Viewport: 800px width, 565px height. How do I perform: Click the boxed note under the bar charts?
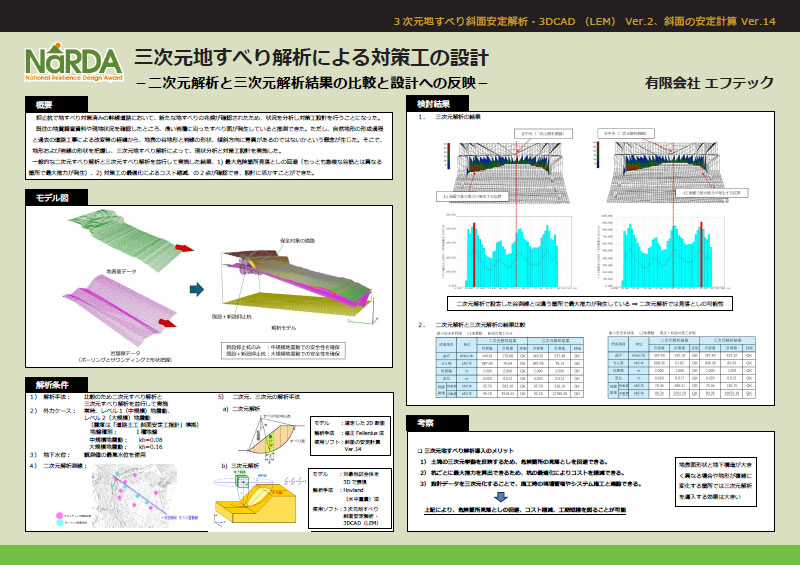click(x=590, y=303)
